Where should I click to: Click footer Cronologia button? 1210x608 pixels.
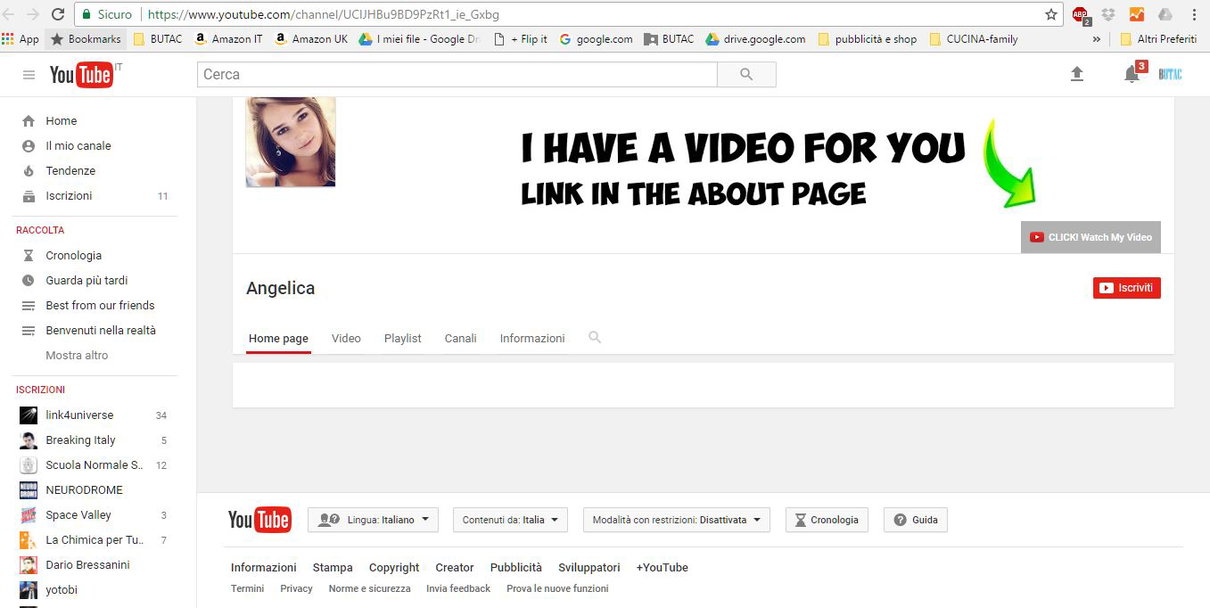(x=827, y=520)
